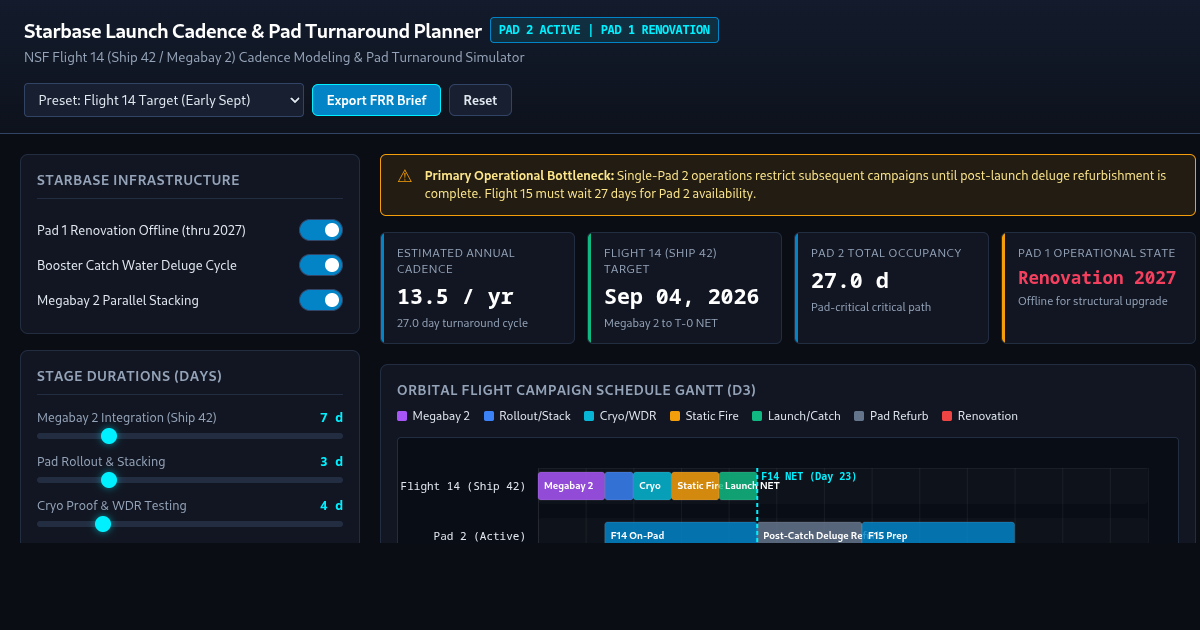
Task: Select the F14 On-Pad bar in Pad 2 row
Action: (x=681, y=533)
